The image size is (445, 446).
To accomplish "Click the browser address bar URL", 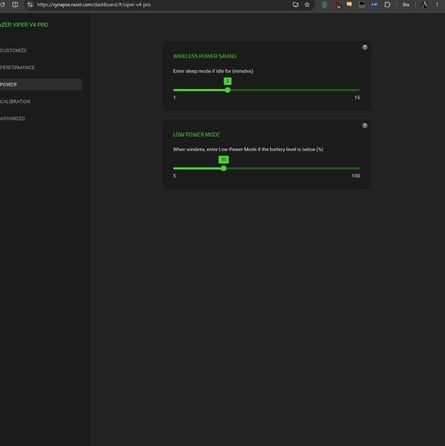I will [x=94, y=5].
